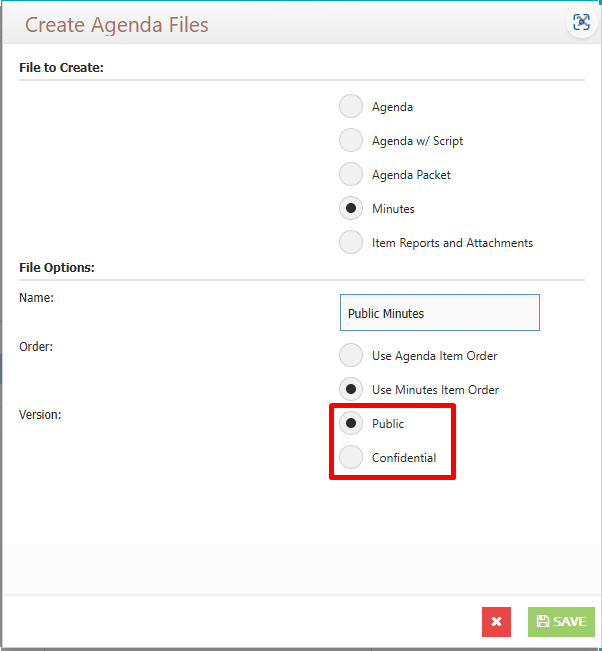The width and height of the screenshot is (602, 651).
Task: Select Use Minutes Item Order
Action: click(351, 389)
